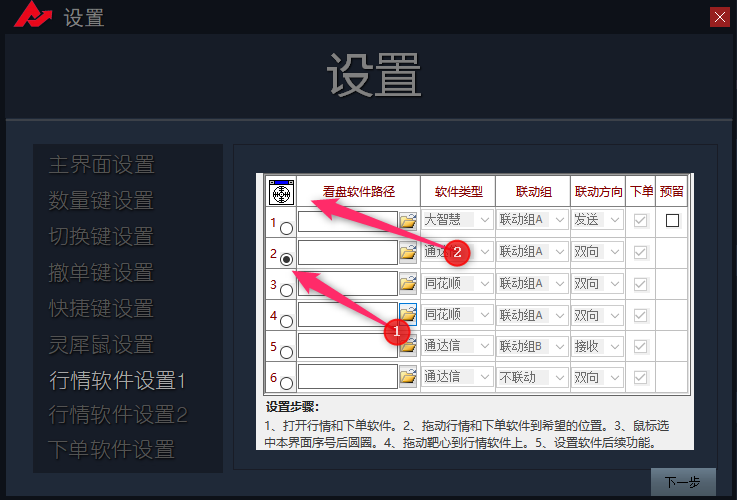
Task: Close the 设置 window
Action: pos(720,17)
